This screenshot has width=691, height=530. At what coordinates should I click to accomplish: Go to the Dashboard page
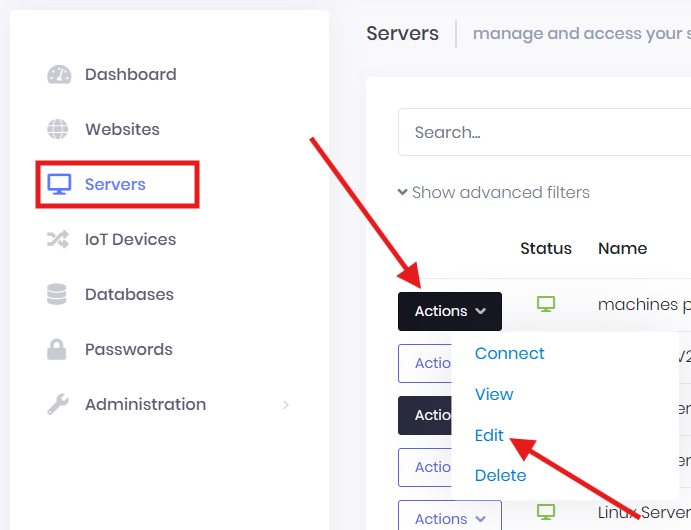pos(130,75)
